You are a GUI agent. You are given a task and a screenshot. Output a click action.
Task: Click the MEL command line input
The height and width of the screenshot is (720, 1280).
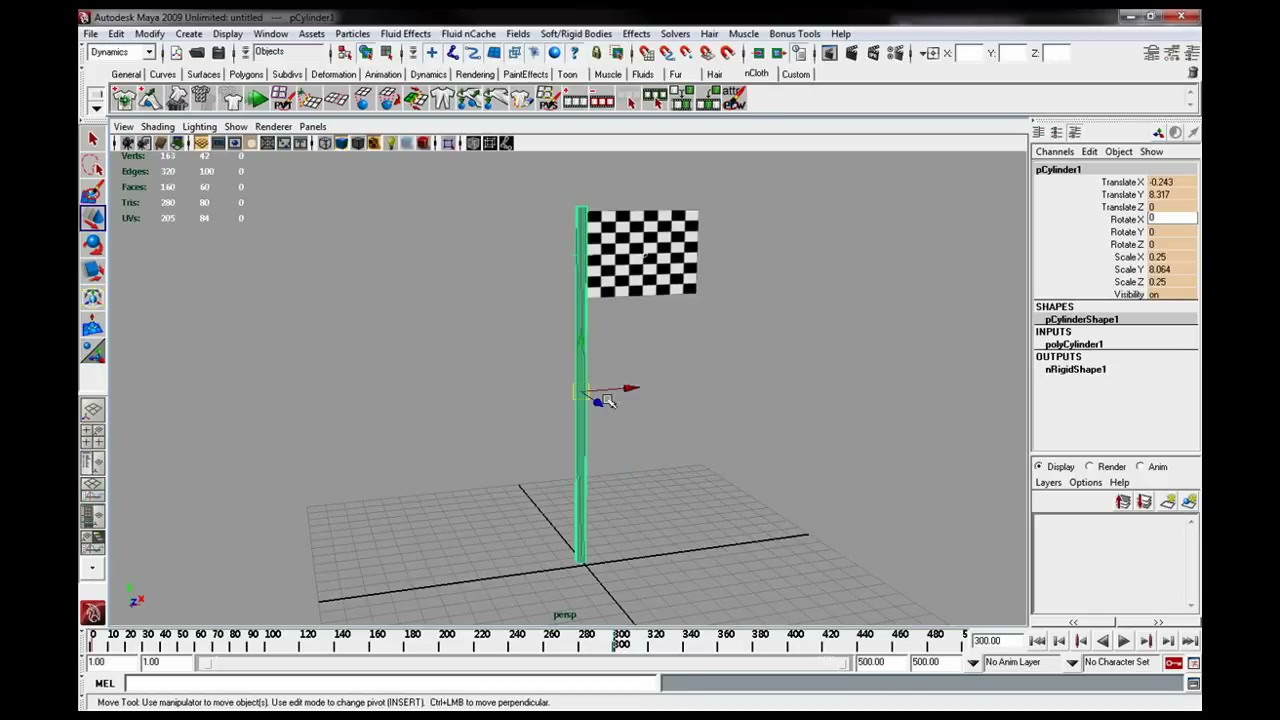[x=392, y=684]
